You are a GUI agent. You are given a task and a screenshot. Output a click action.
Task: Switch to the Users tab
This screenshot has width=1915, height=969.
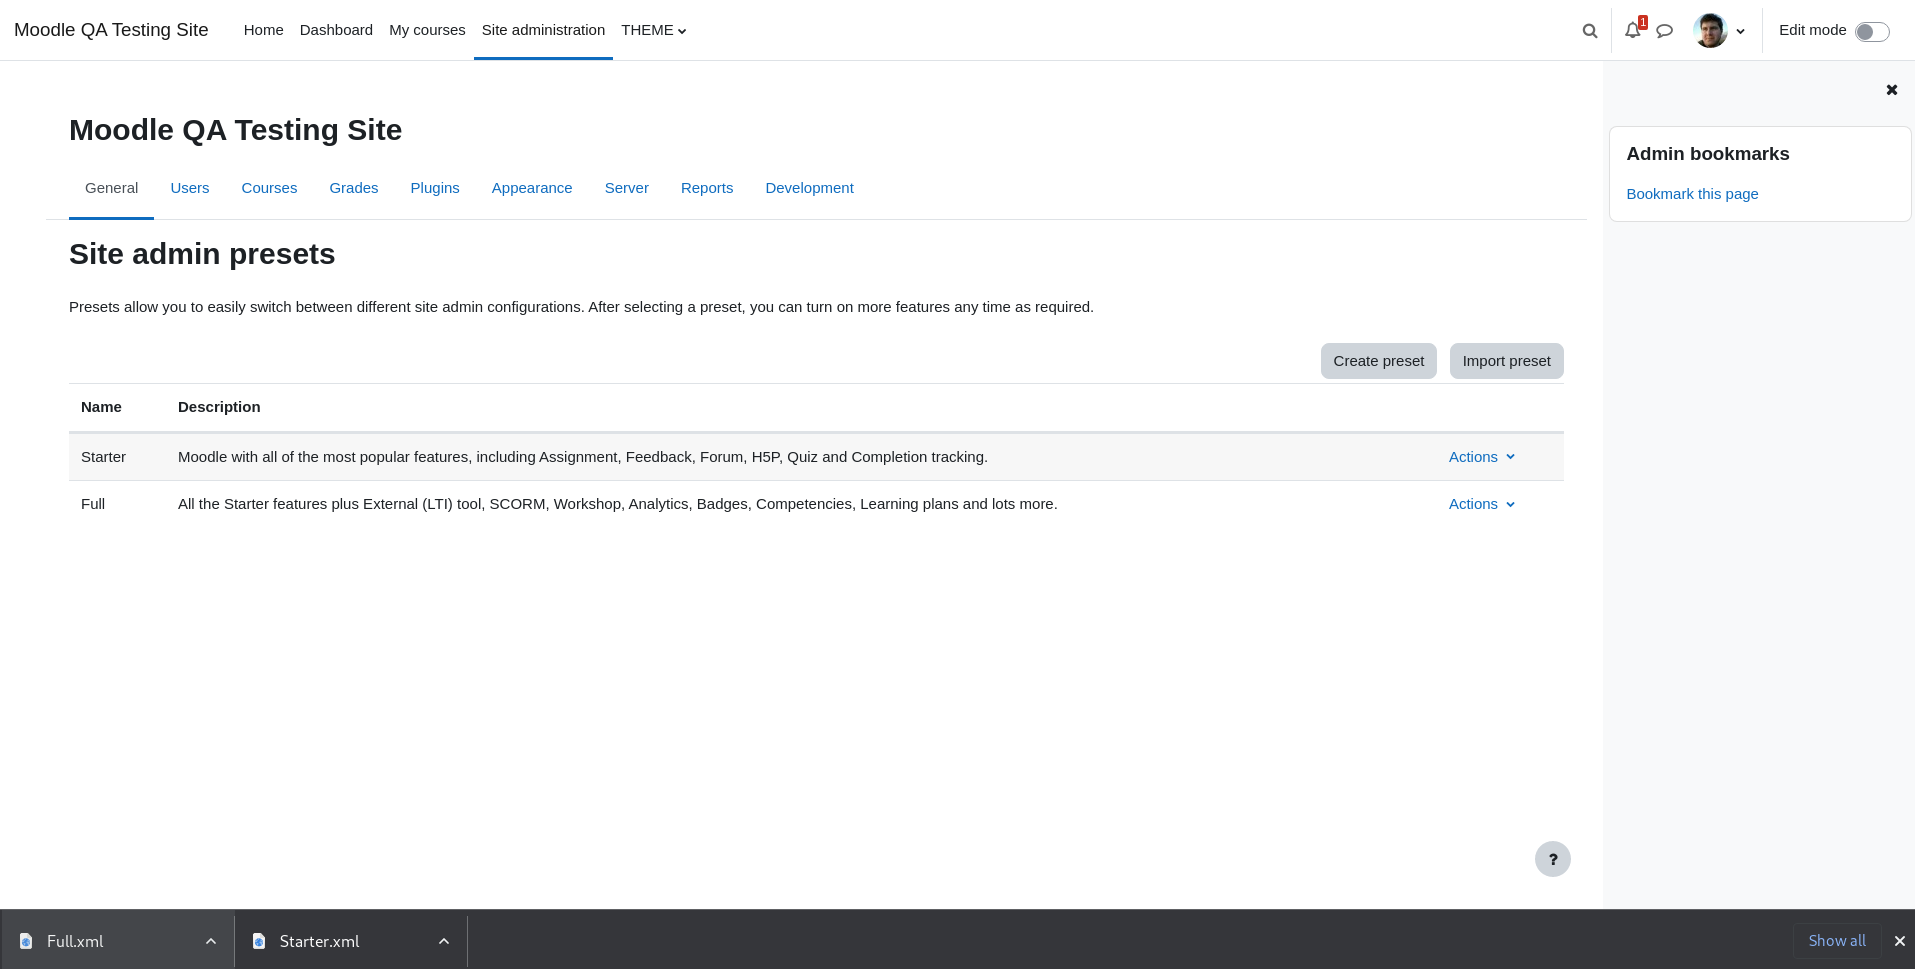[190, 188]
